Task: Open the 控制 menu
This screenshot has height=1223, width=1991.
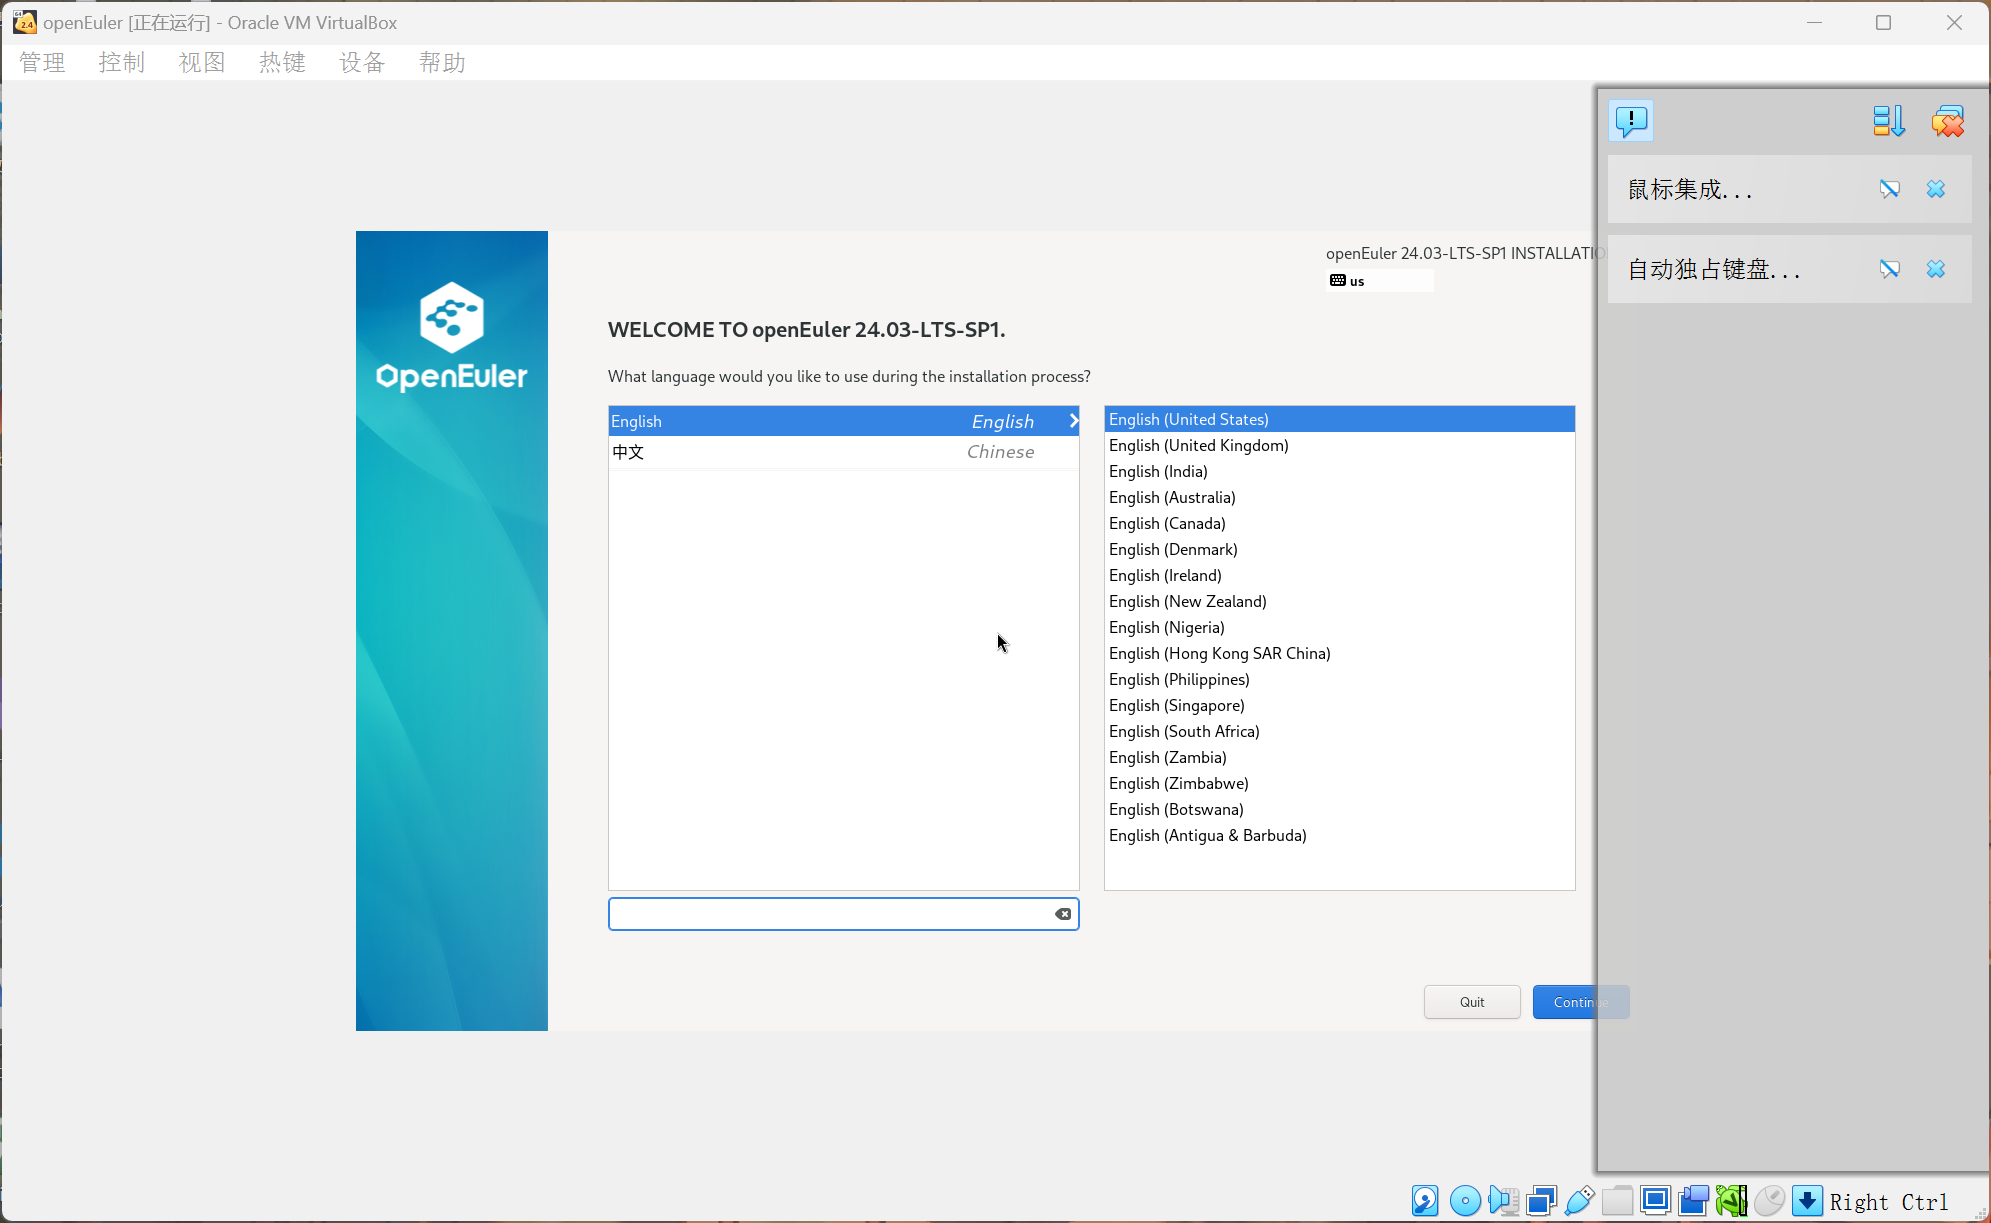Action: click(x=122, y=62)
